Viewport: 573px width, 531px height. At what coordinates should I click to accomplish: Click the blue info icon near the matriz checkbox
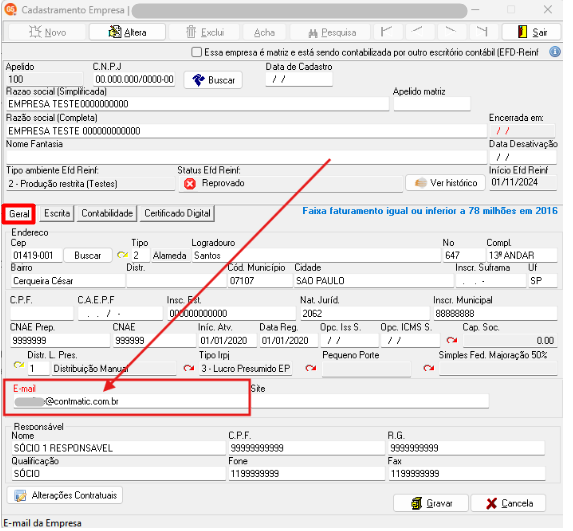tap(554, 52)
